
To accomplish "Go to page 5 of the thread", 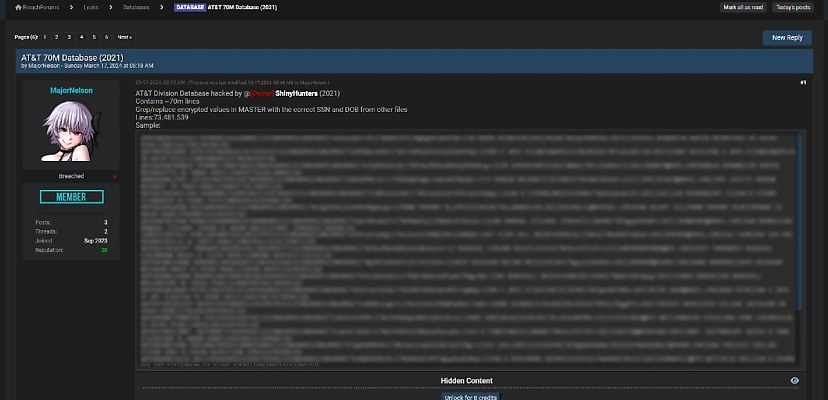I will coord(94,37).
